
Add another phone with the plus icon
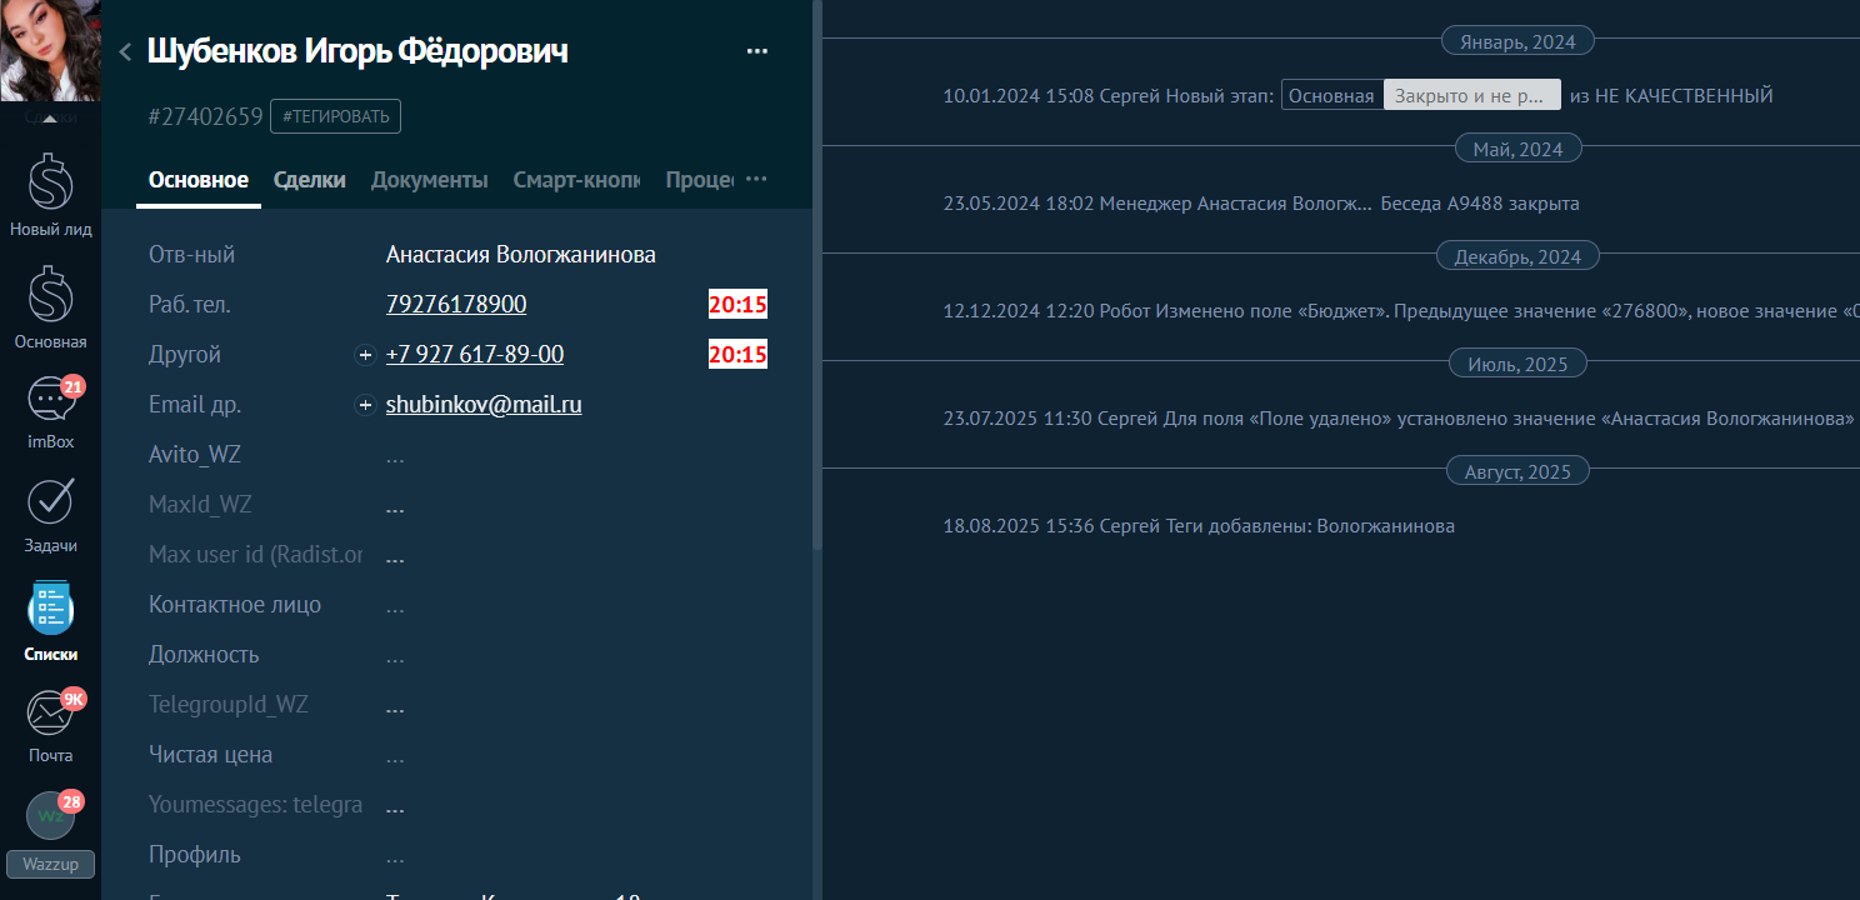[365, 355]
